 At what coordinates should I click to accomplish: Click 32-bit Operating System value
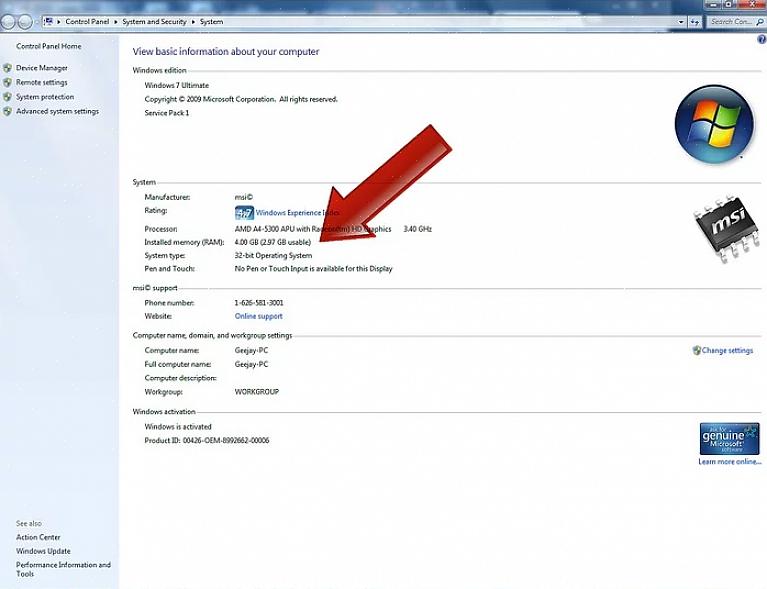tap(273, 255)
